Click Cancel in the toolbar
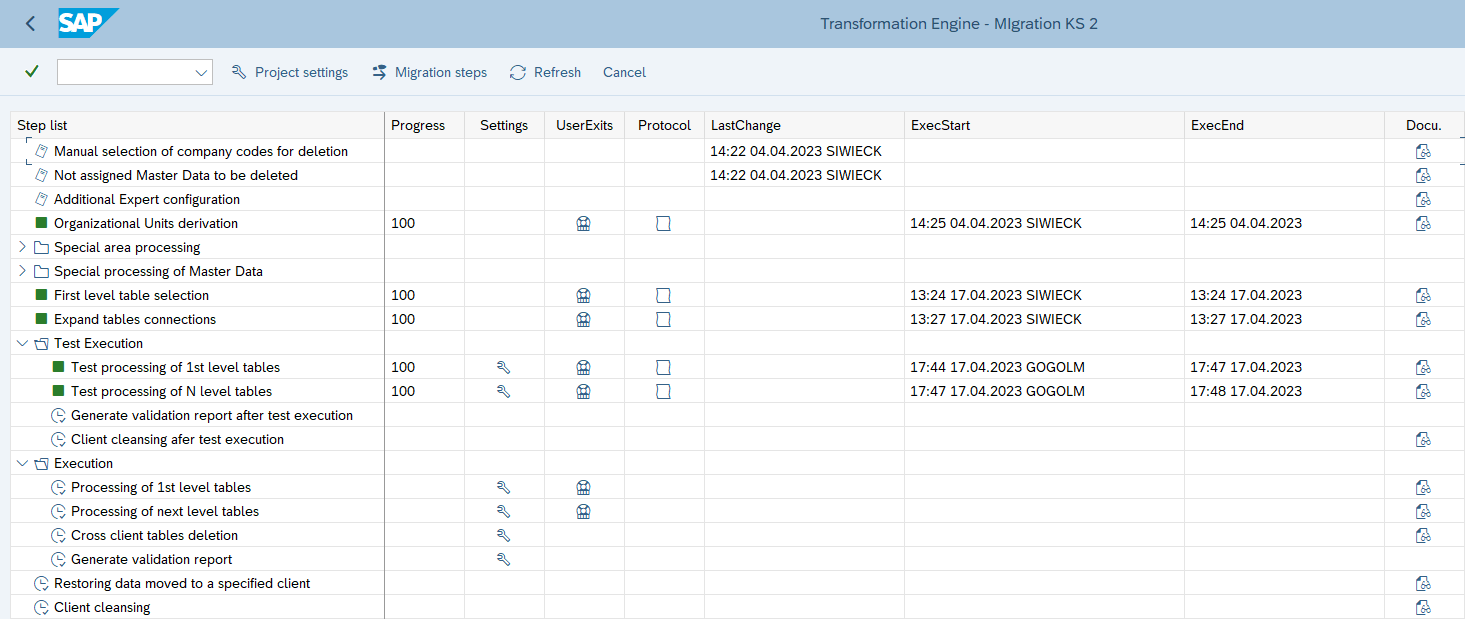1465x619 pixels. [624, 72]
